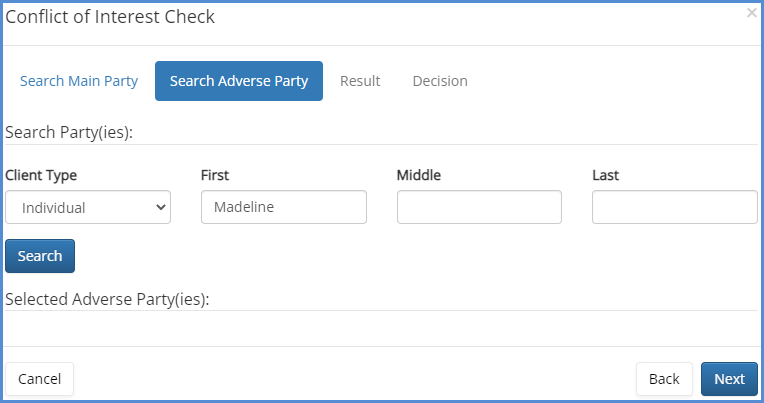This screenshot has width=764, height=403.
Task: Switch to the Search Main Party tab
Action: coord(79,81)
